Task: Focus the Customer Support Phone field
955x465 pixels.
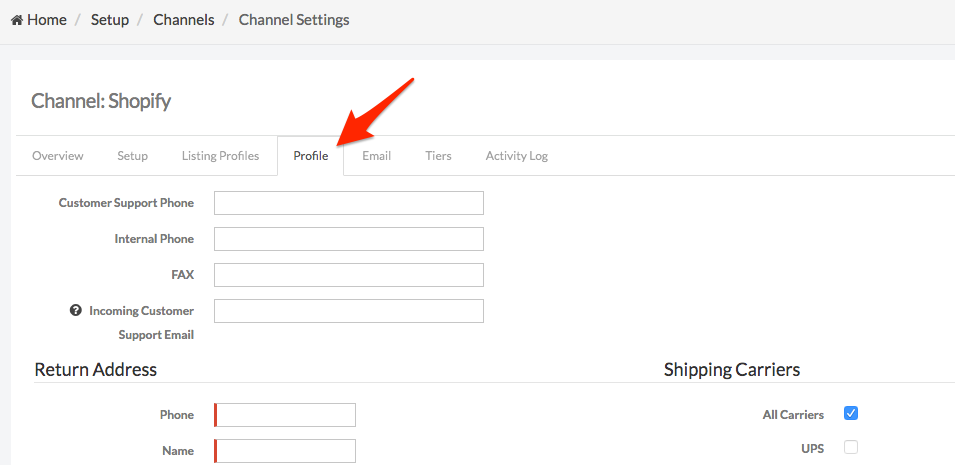Action: tap(349, 203)
